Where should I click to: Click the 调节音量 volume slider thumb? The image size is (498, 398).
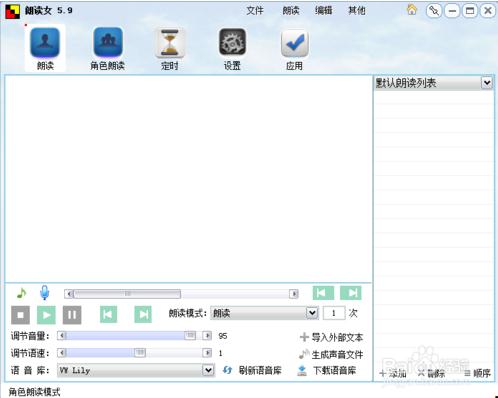(190, 335)
